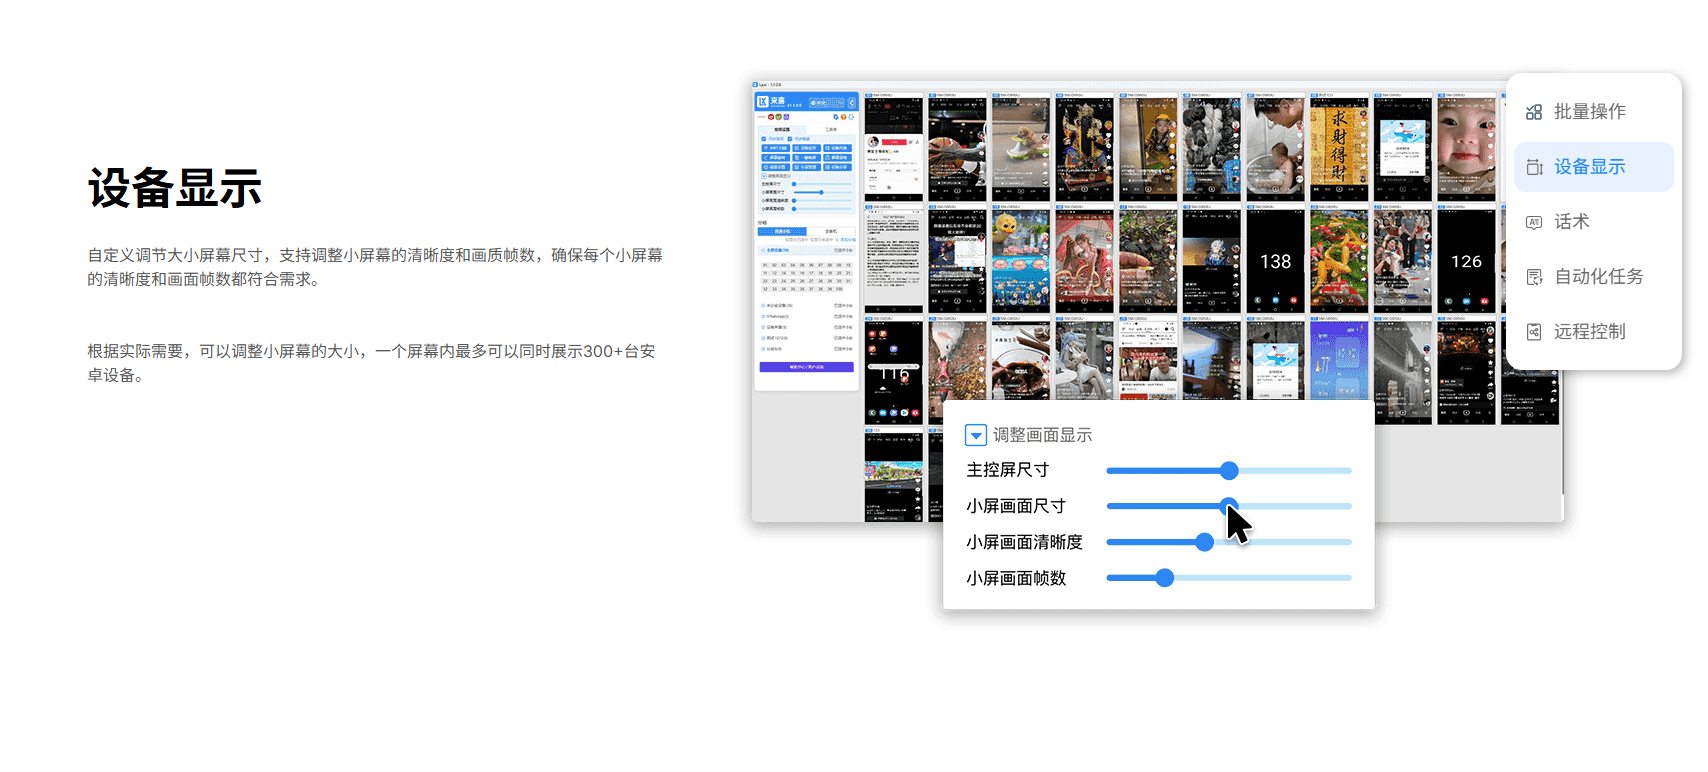1708x772 pixels.
Task: Select the phone screen showing 138
Action: (x=1275, y=259)
